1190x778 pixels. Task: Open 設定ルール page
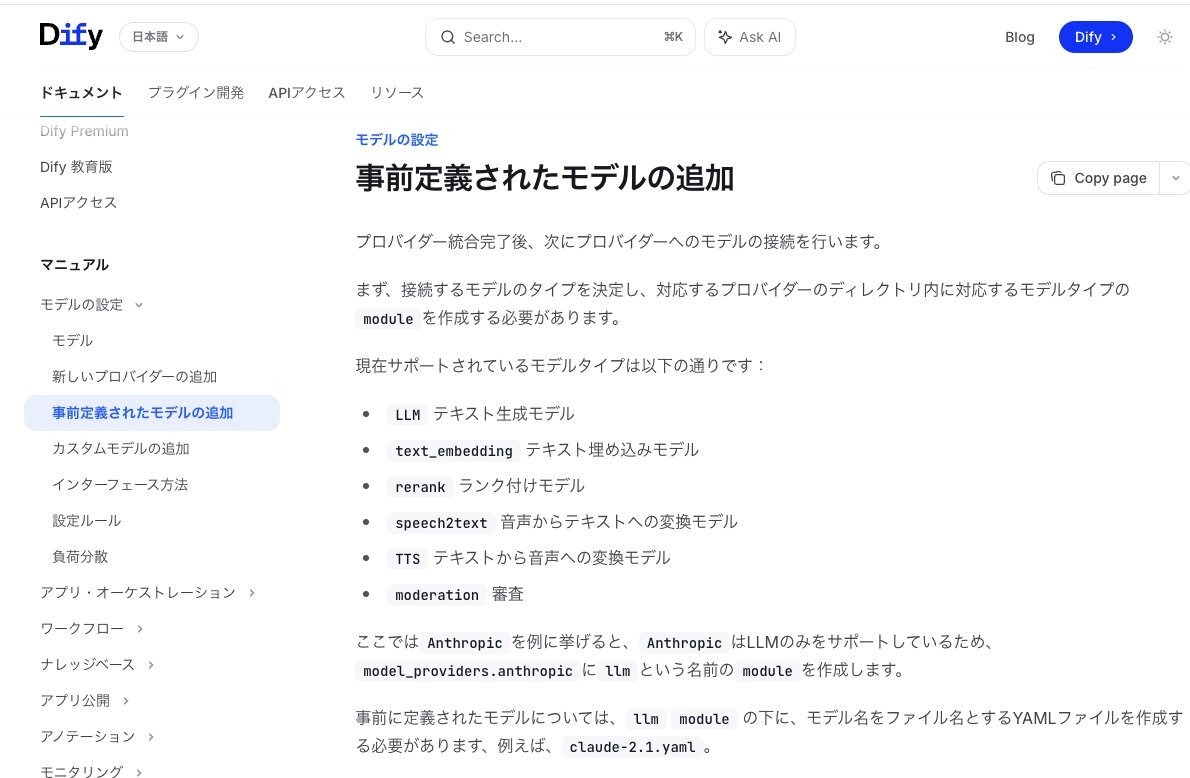pyautogui.click(x=87, y=521)
